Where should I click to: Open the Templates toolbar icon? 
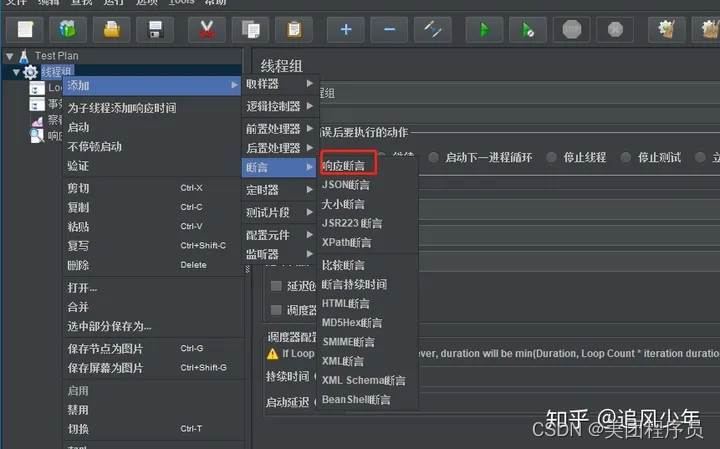68,30
